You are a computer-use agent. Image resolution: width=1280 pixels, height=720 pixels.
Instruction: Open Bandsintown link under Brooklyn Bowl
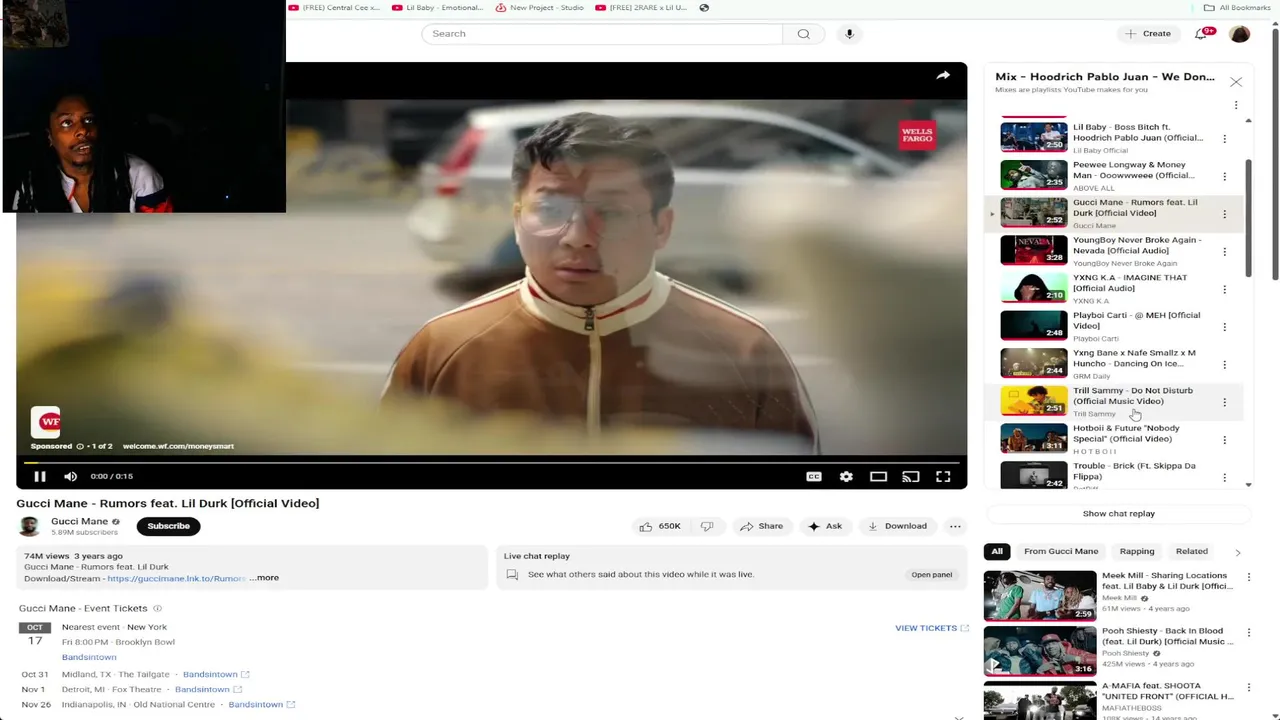[x=89, y=657]
